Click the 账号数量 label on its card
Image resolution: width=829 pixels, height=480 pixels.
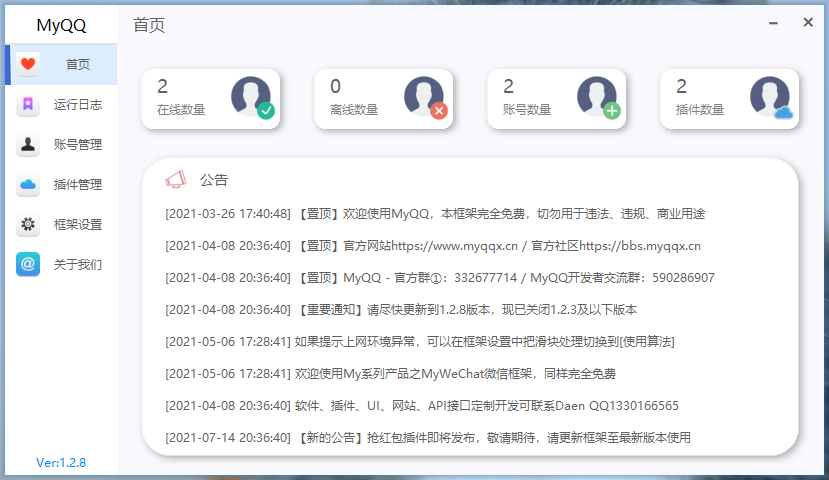pos(527,109)
